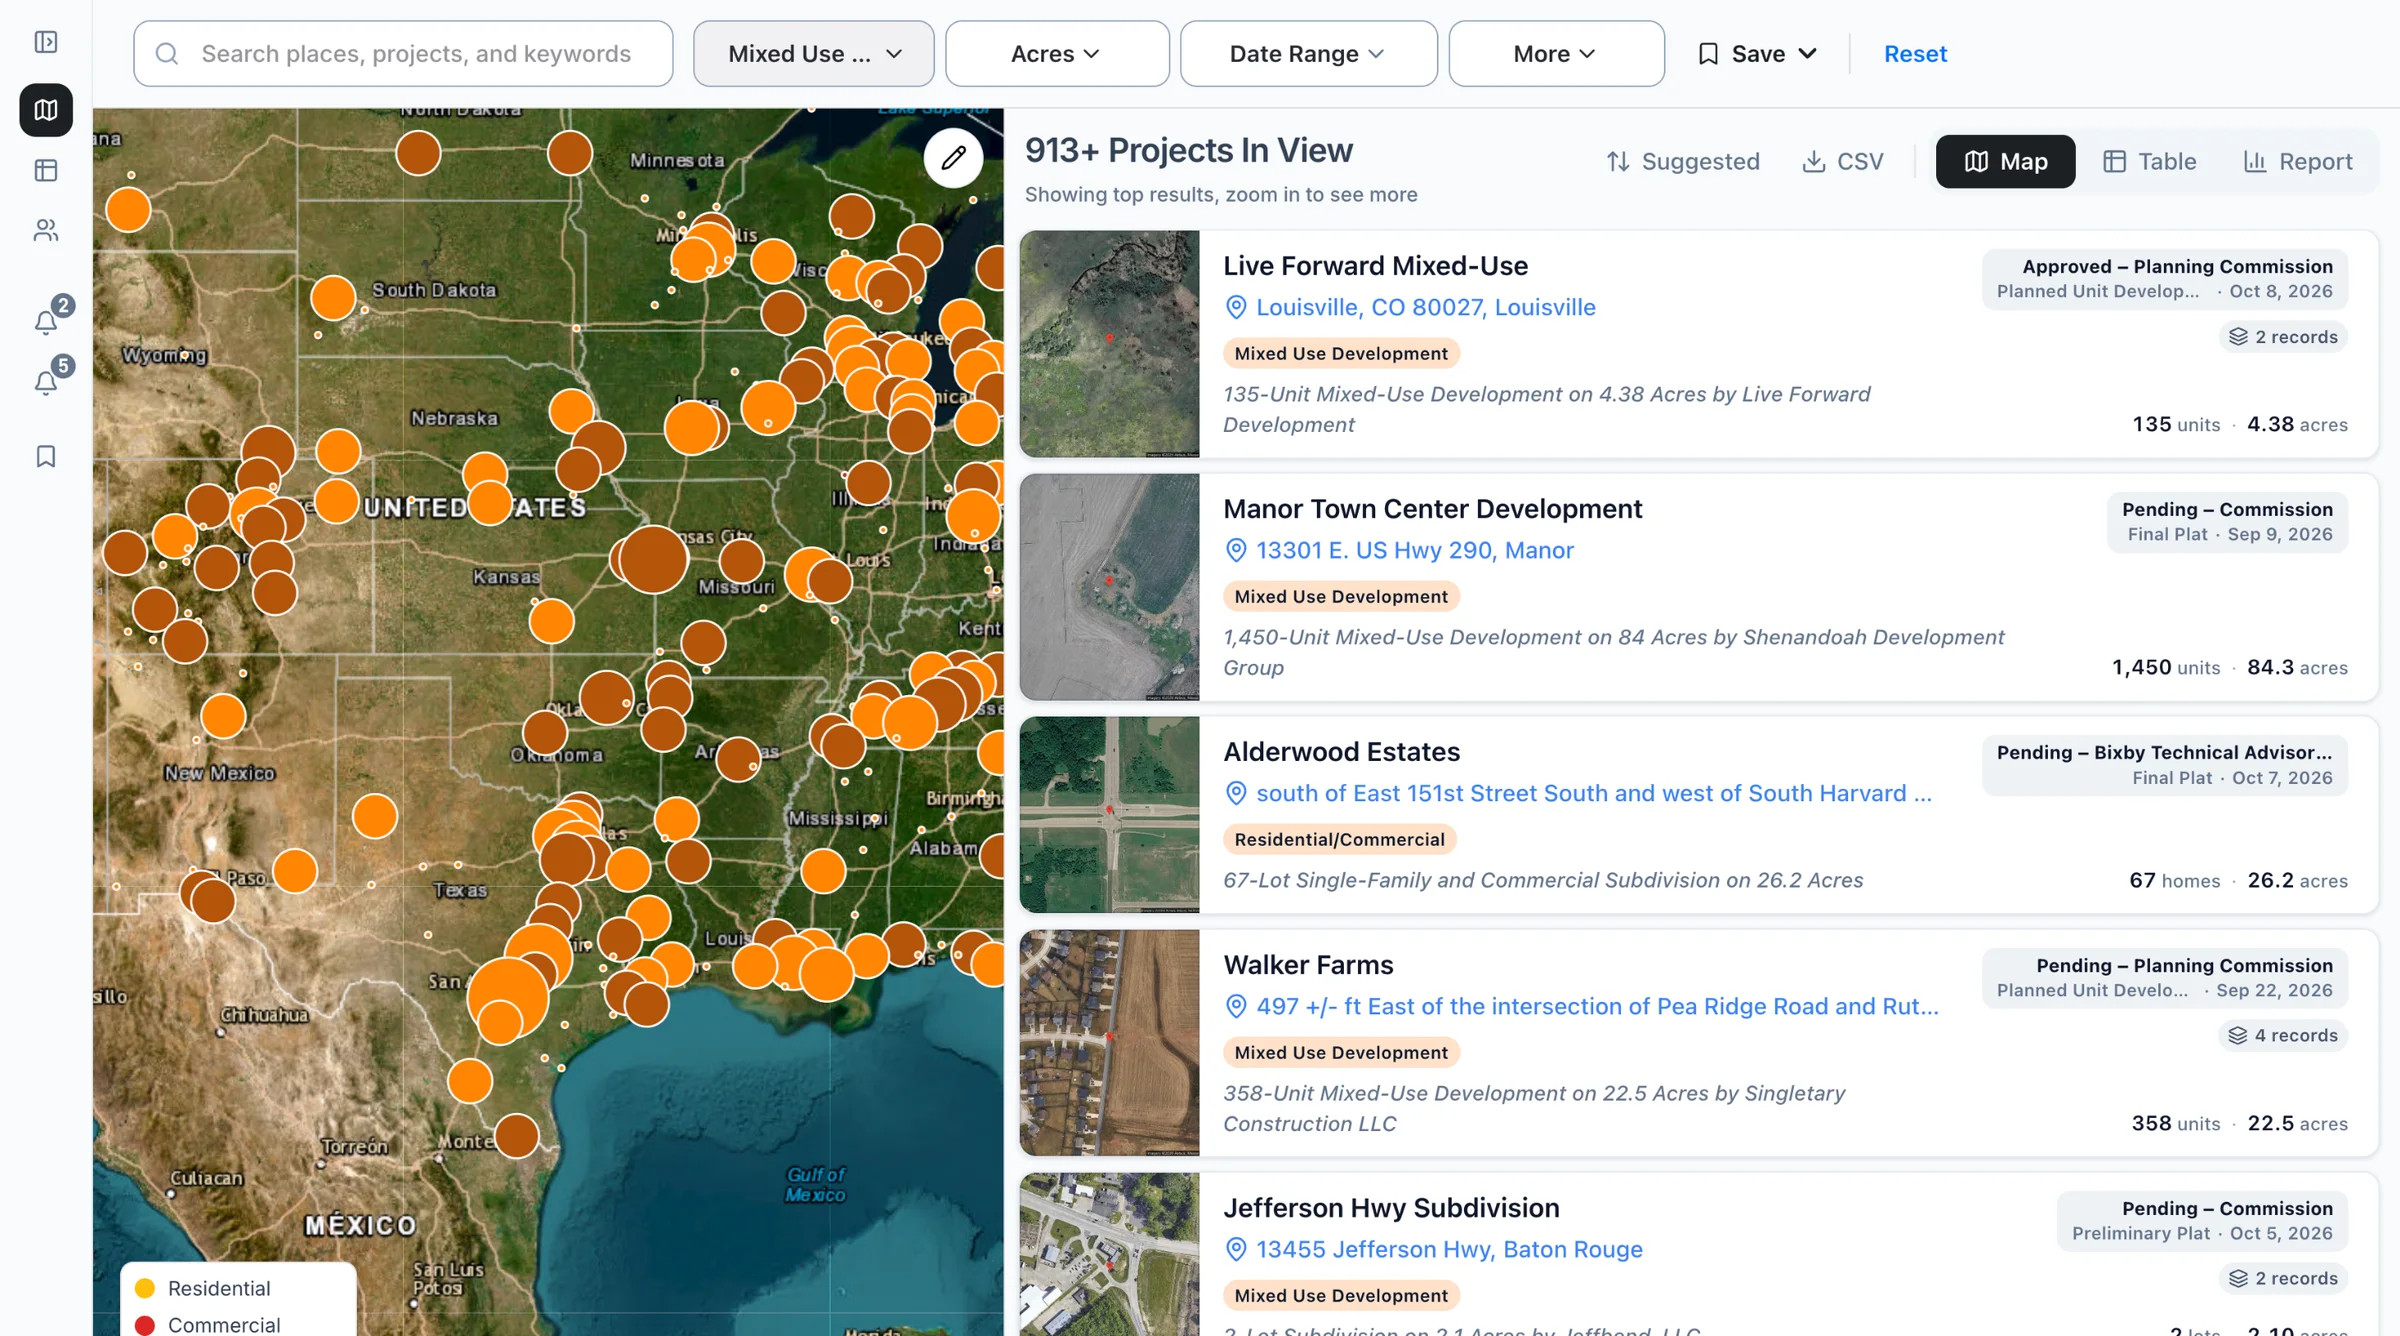The image size is (2400, 1336).
Task: Open Manor Town Center Development title
Action: point(1432,509)
